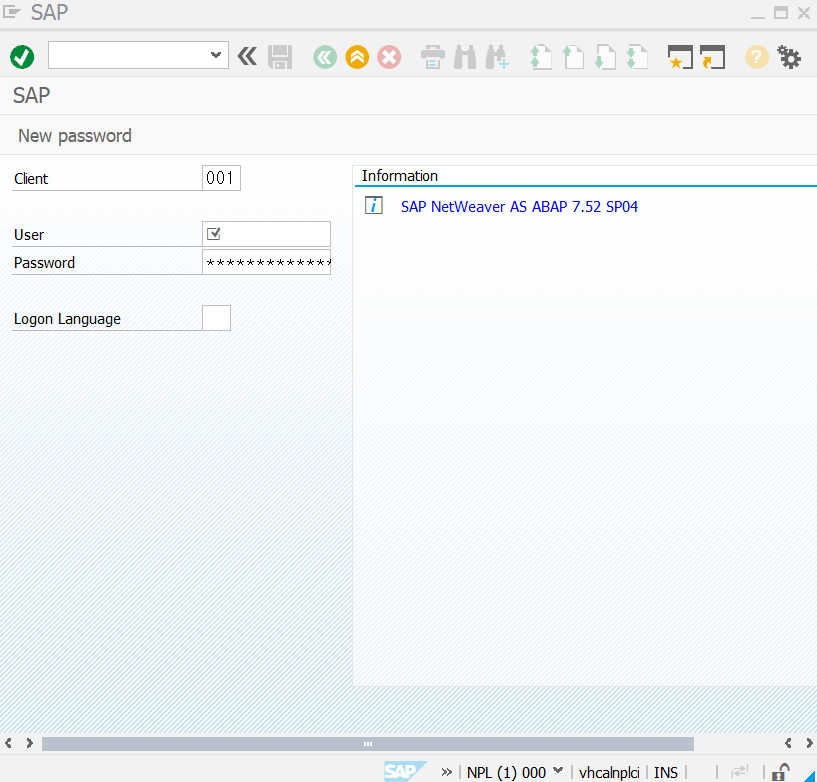Click the status bar transfer arrows icon
The height and width of the screenshot is (782, 817).
[740, 771]
